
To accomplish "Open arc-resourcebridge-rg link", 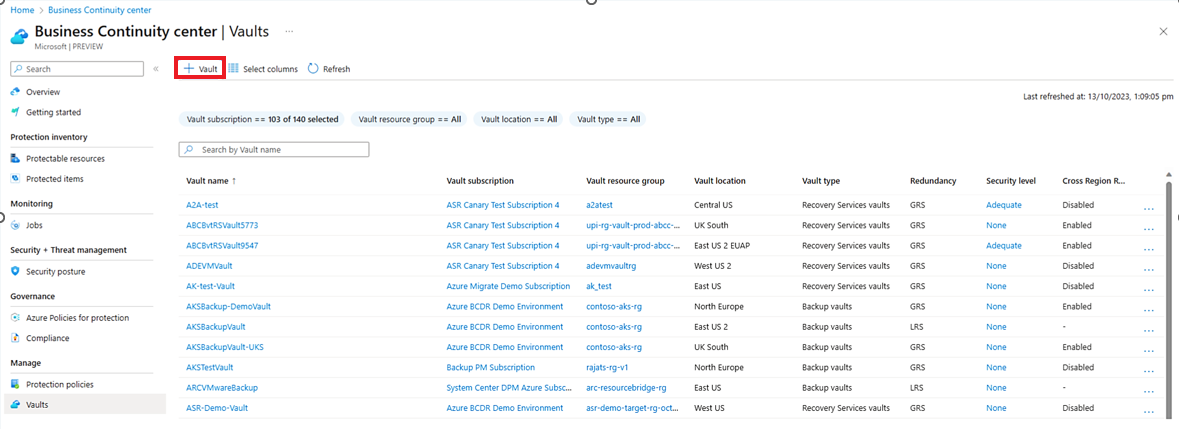I will (x=628, y=388).
